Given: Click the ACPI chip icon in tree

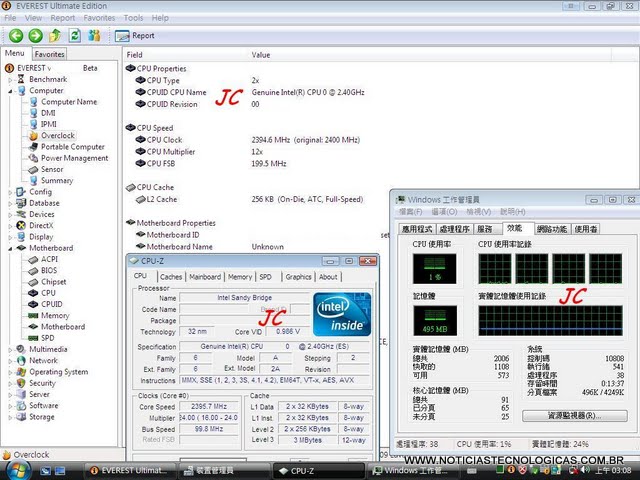Looking at the screenshot, I should 33,260.
